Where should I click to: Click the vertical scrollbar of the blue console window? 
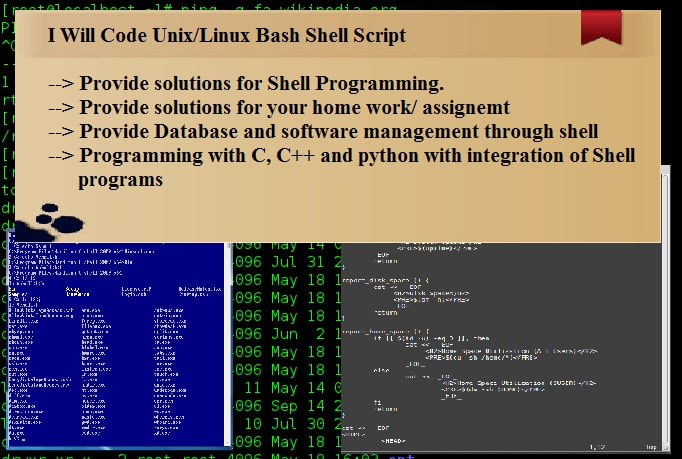point(227,344)
